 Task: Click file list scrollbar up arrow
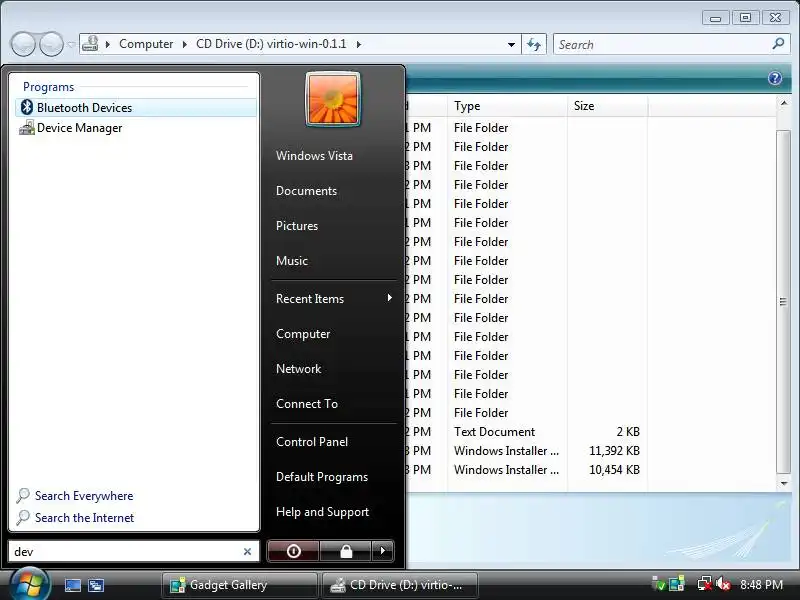point(784,104)
